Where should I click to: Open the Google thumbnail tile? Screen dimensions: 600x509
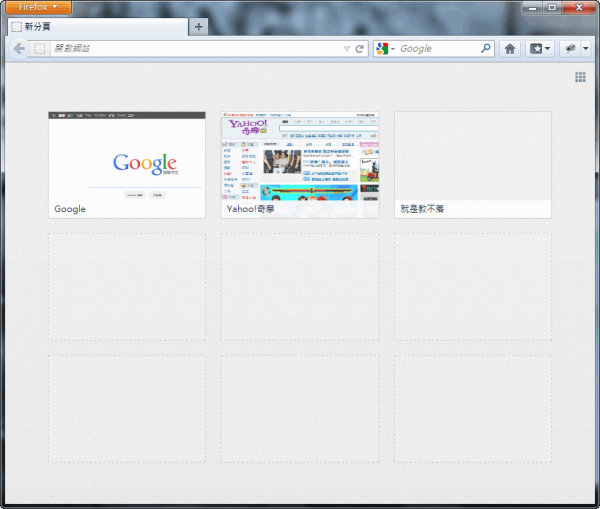click(127, 158)
